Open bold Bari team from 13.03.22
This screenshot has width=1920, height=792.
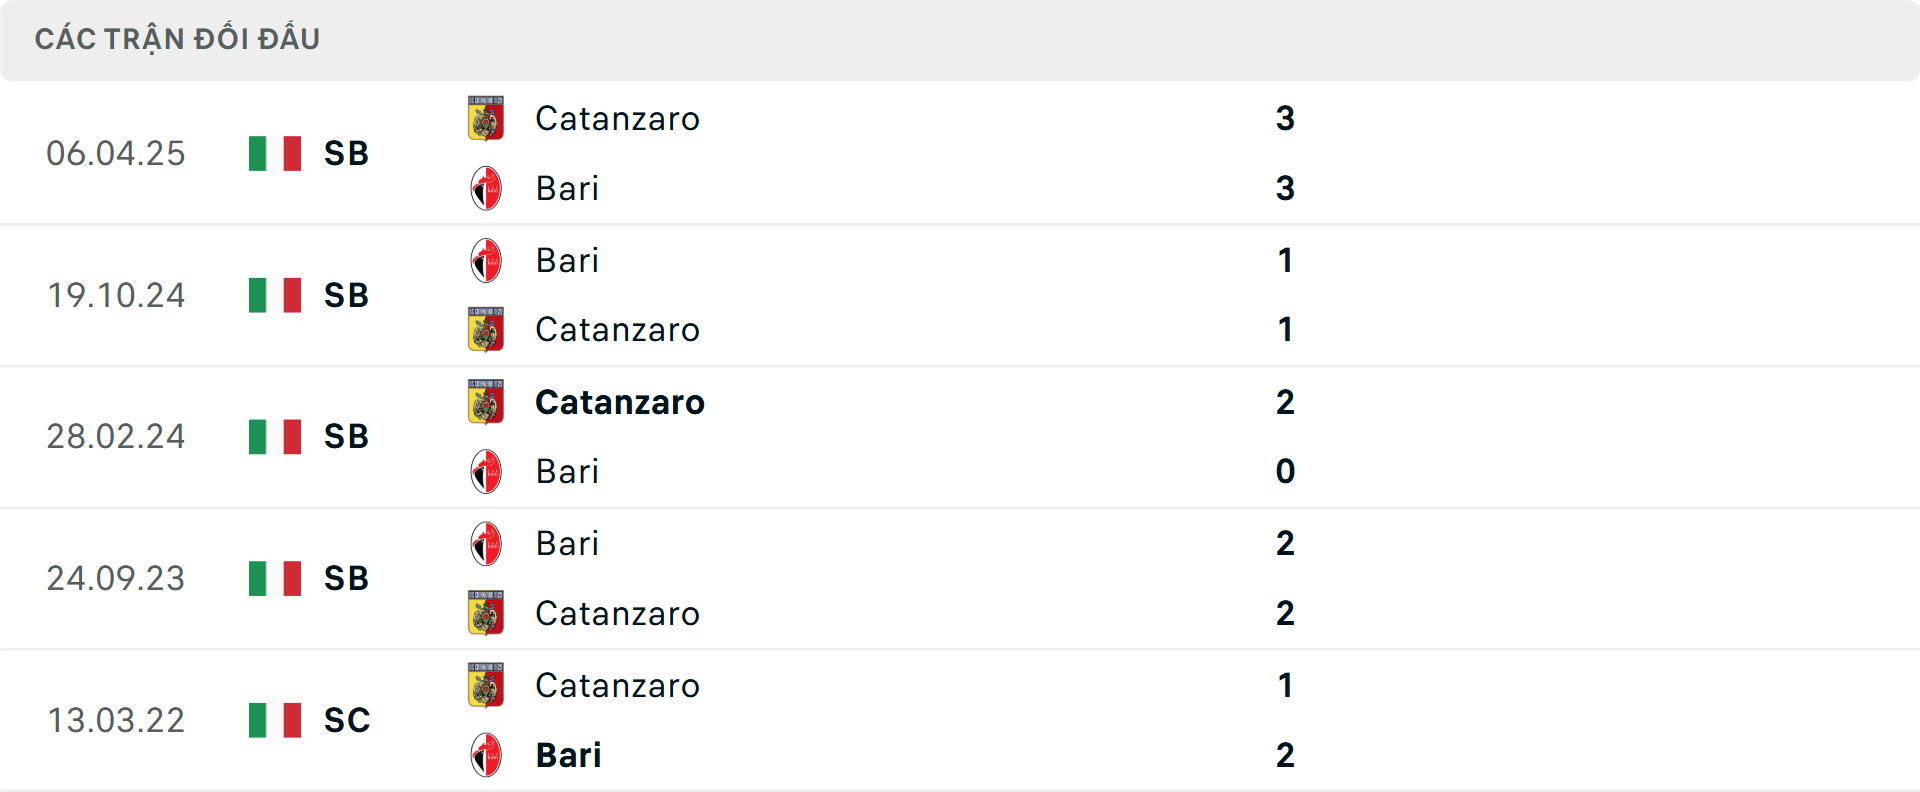pyautogui.click(x=568, y=755)
